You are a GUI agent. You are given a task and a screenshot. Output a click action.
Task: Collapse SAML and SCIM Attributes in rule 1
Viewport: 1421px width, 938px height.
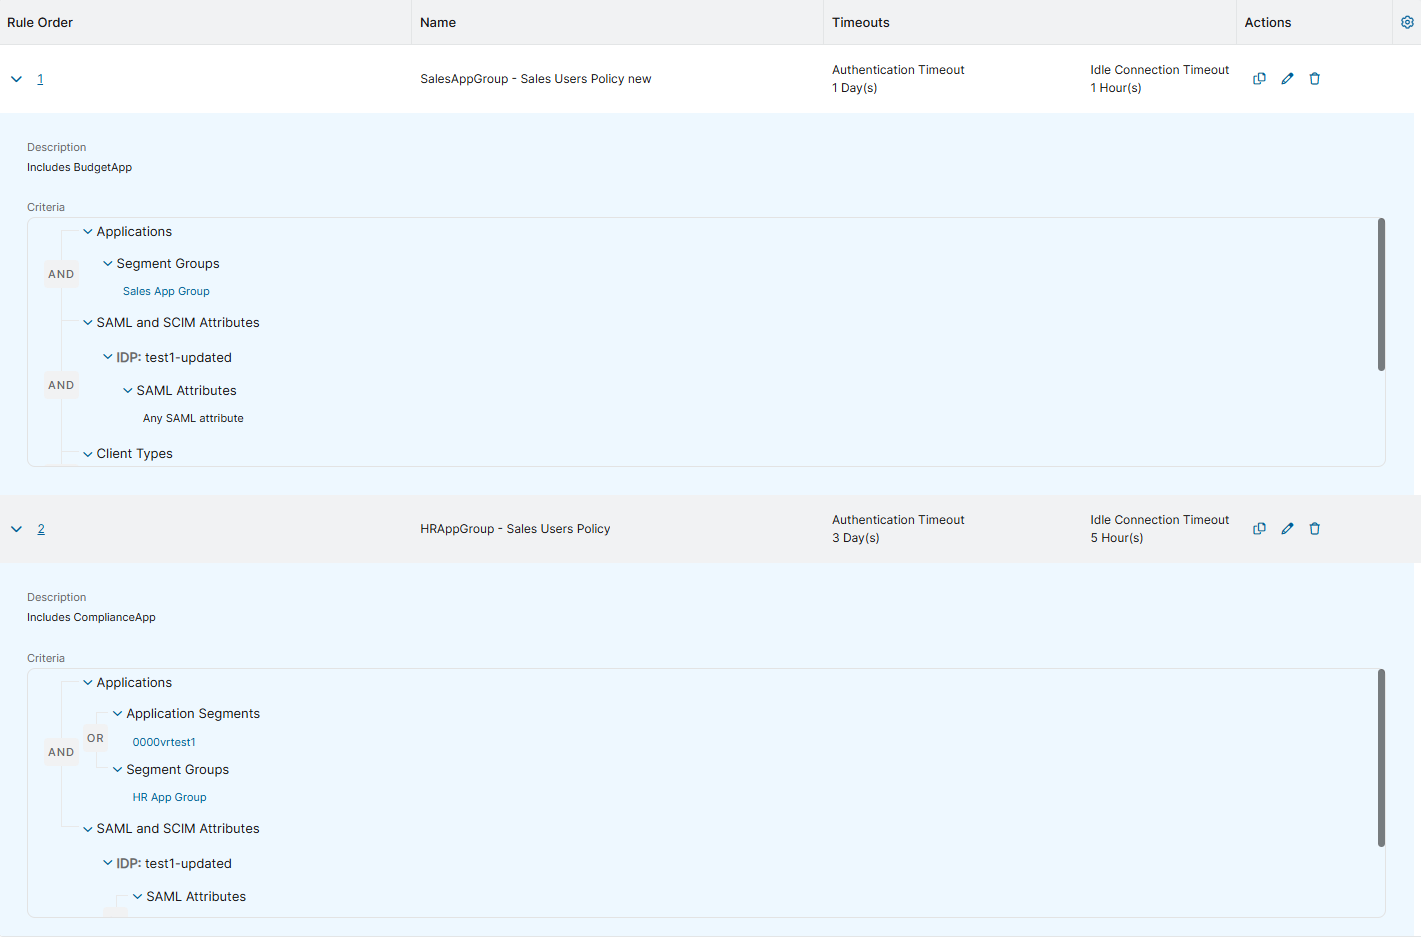click(88, 323)
